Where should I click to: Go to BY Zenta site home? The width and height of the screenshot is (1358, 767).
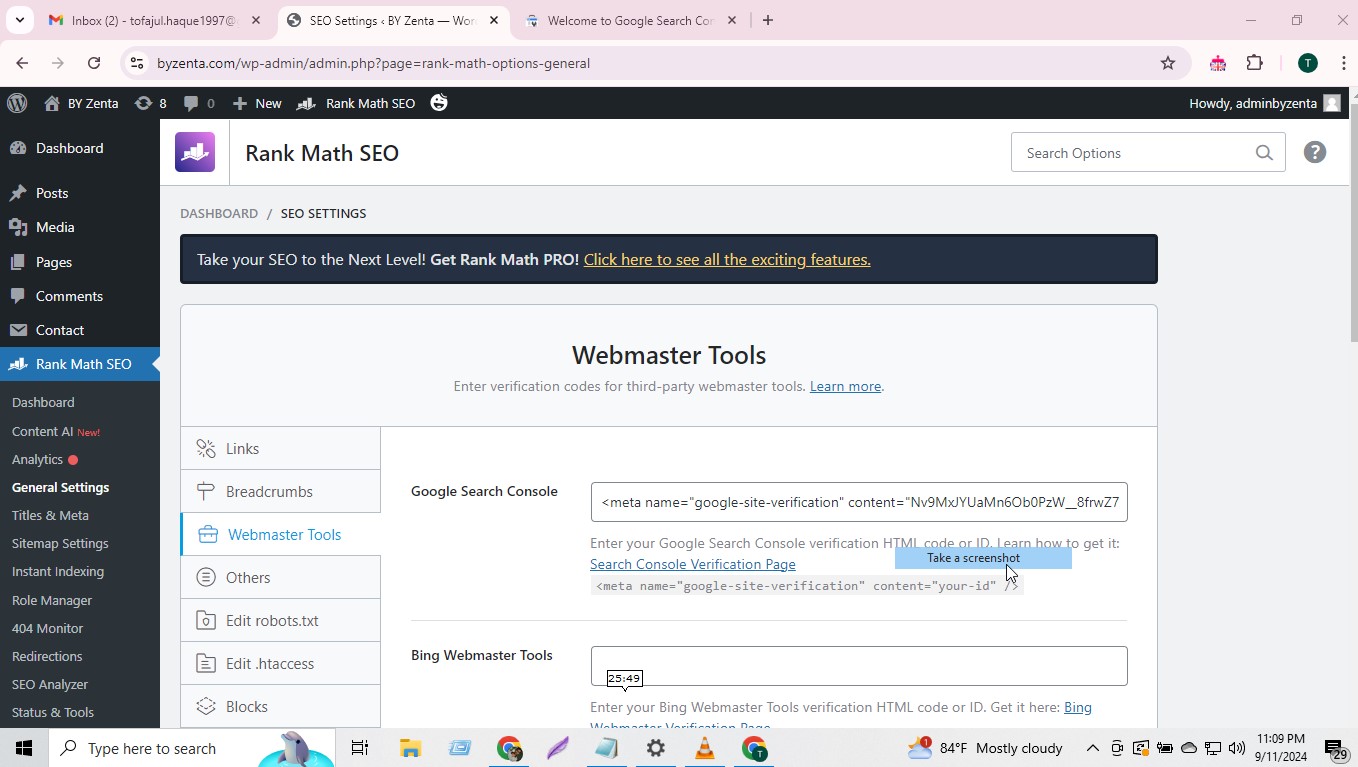(82, 103)
